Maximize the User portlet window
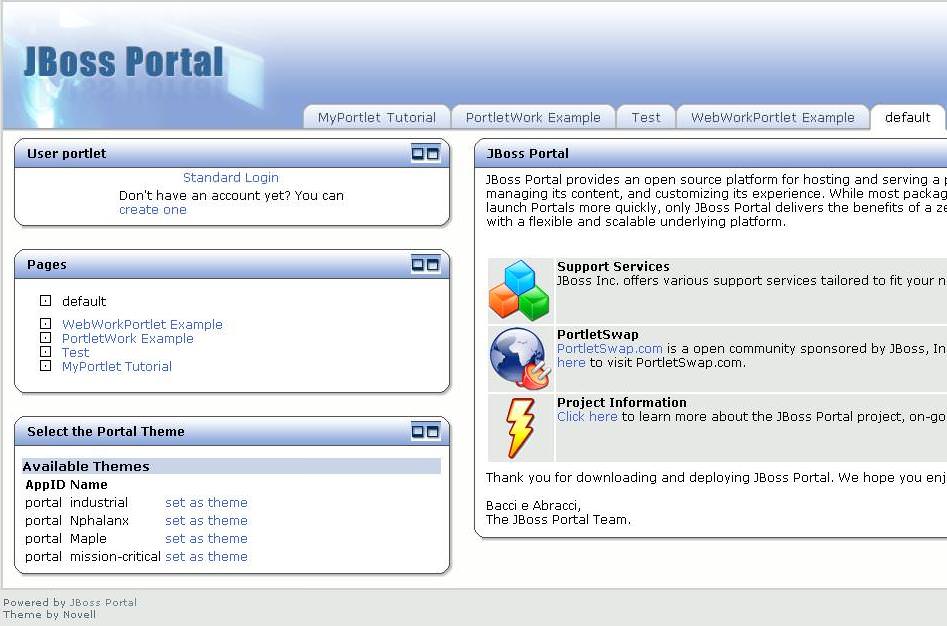 pos(433,153)
